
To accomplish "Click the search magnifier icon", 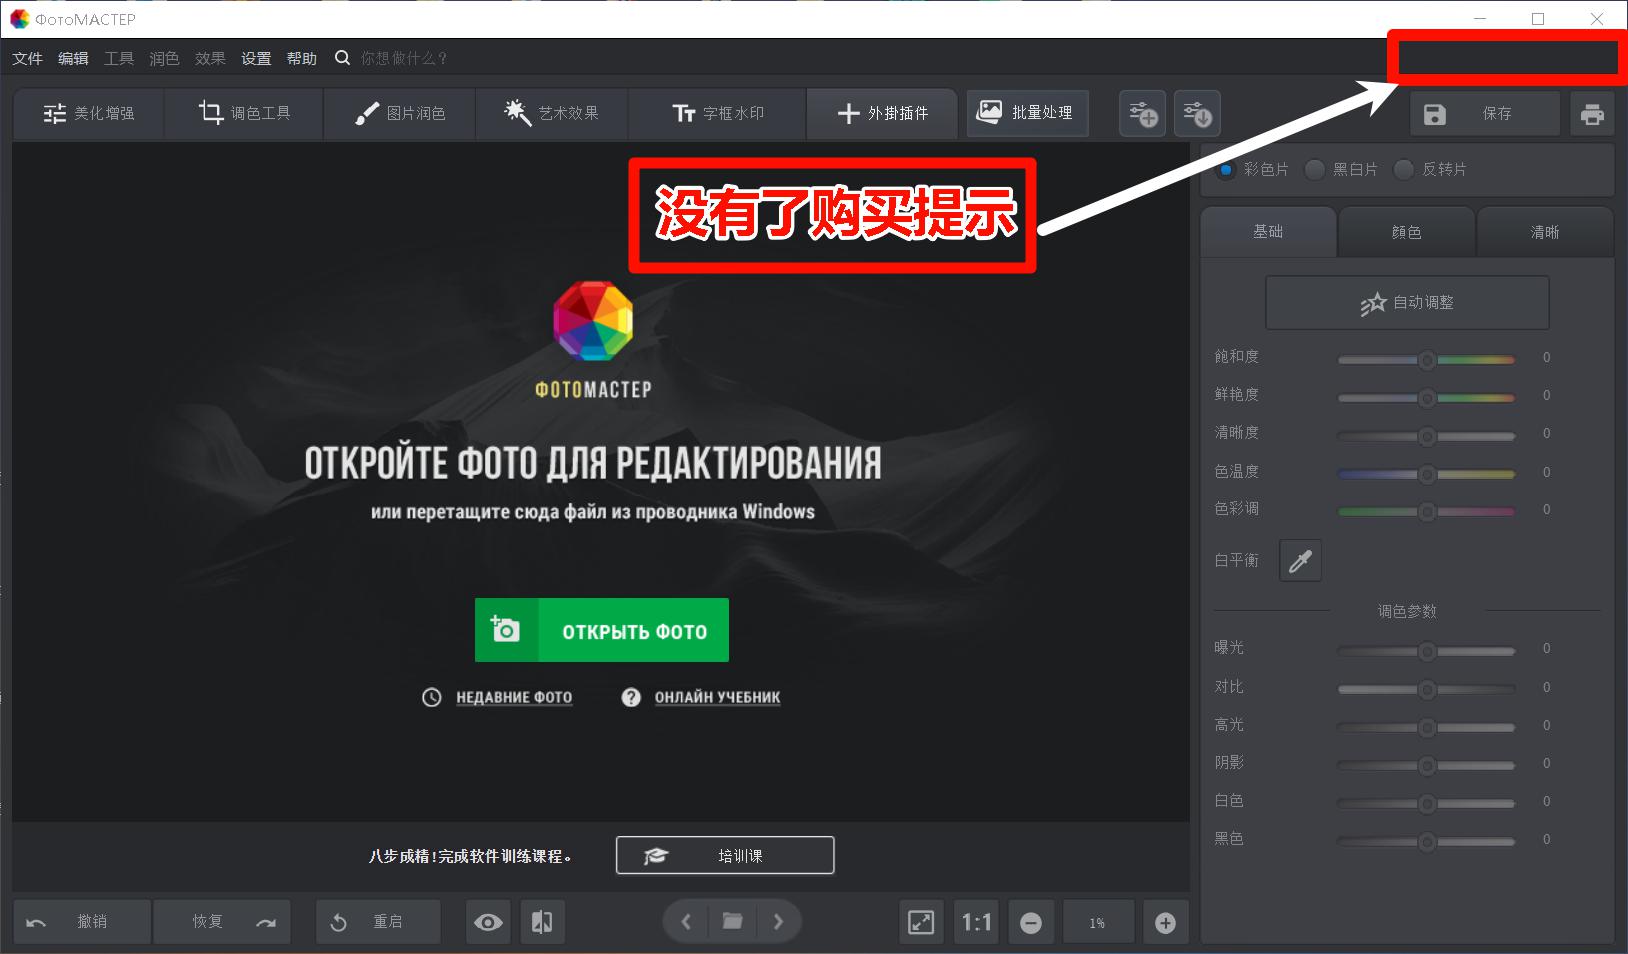I will tap(342, 58).
